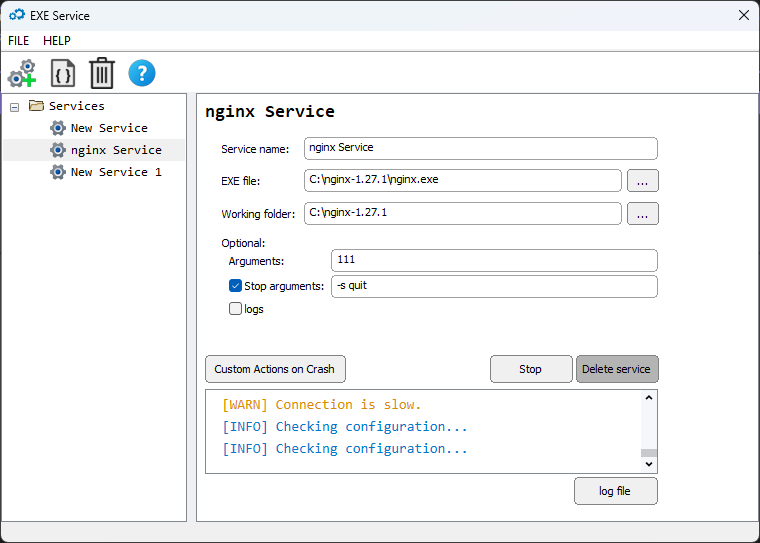760x543 pixels.
Task: Click the Services folder icon
Action: pos(36,105)
